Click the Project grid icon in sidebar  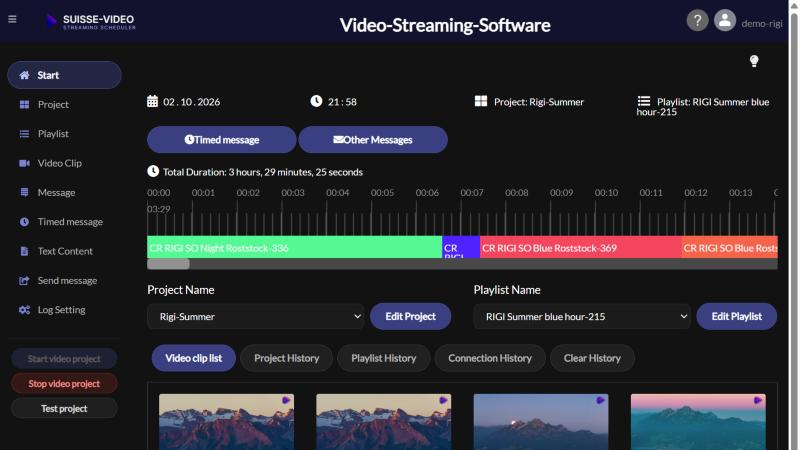click(x=24, y=105)
